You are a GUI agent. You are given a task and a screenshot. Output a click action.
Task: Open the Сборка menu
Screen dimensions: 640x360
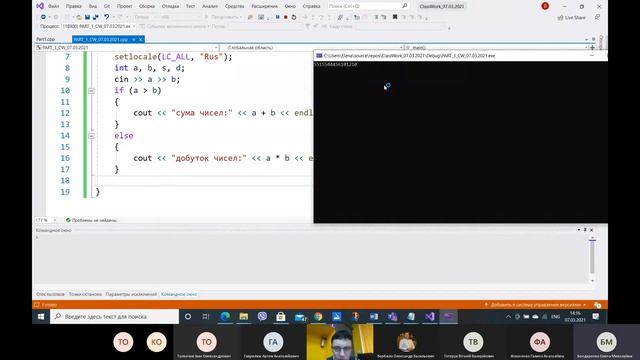coord(147,6)
